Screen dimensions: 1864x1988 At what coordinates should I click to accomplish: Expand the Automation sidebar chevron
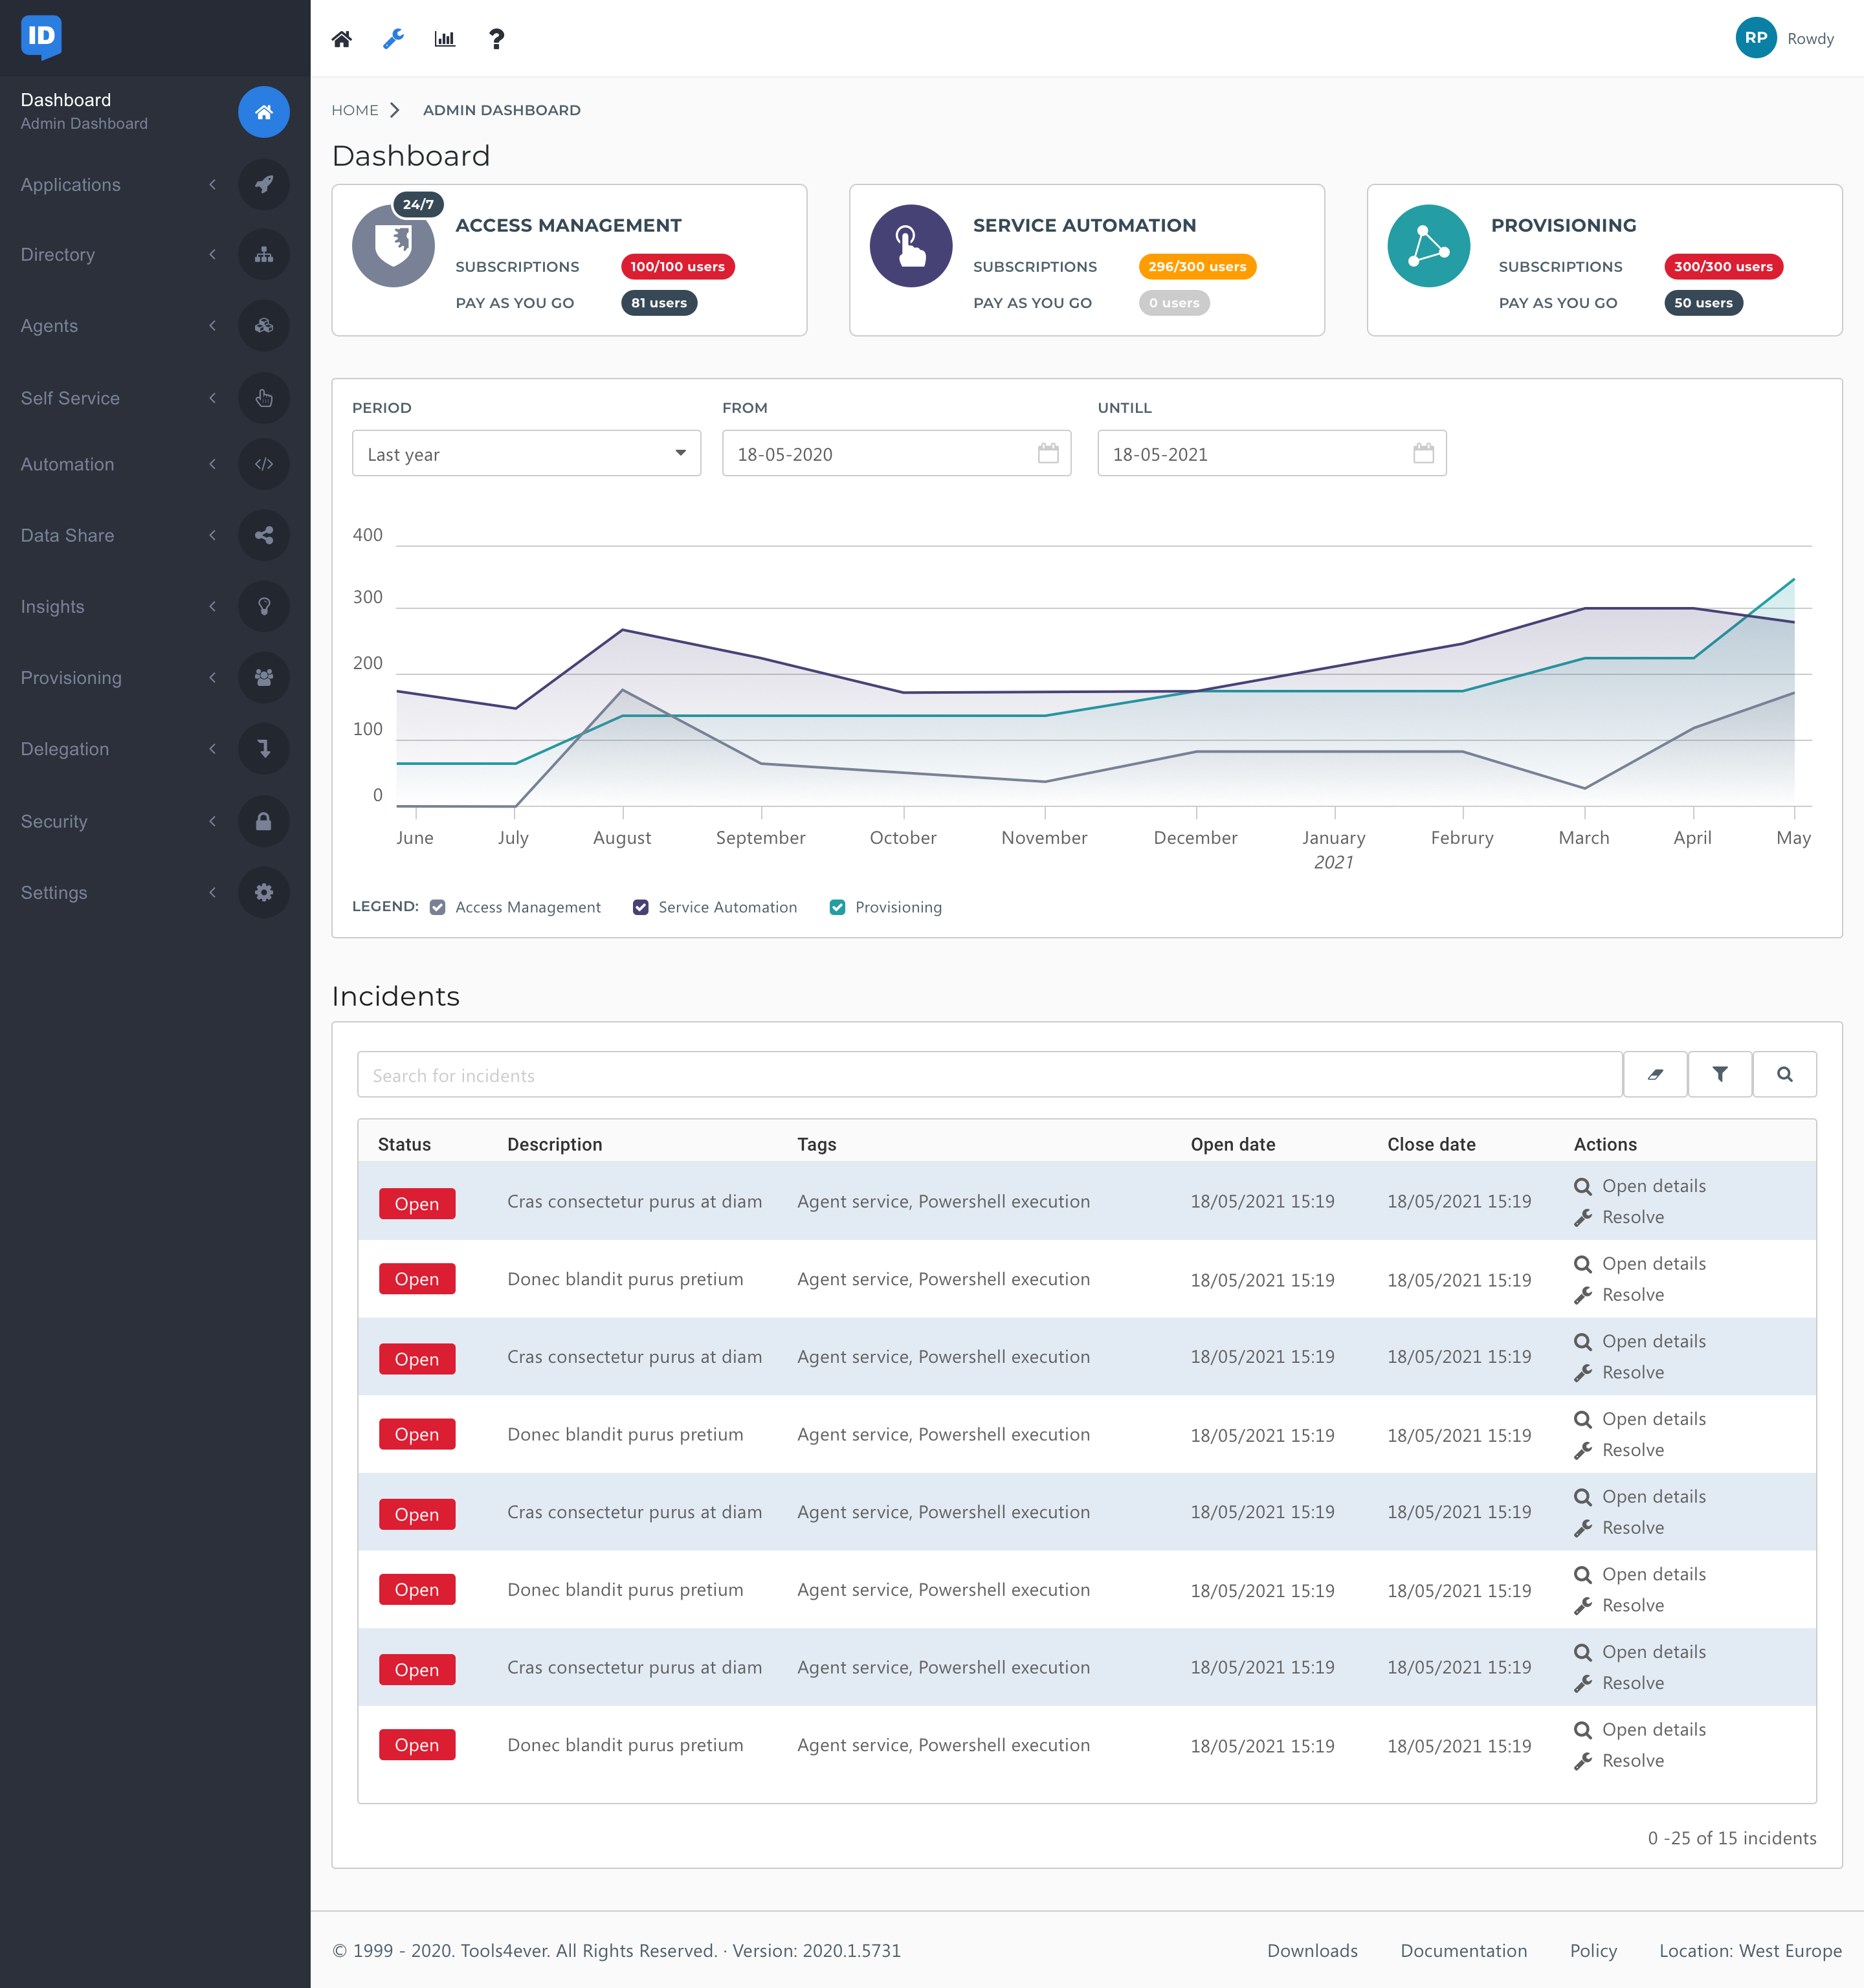212,464
